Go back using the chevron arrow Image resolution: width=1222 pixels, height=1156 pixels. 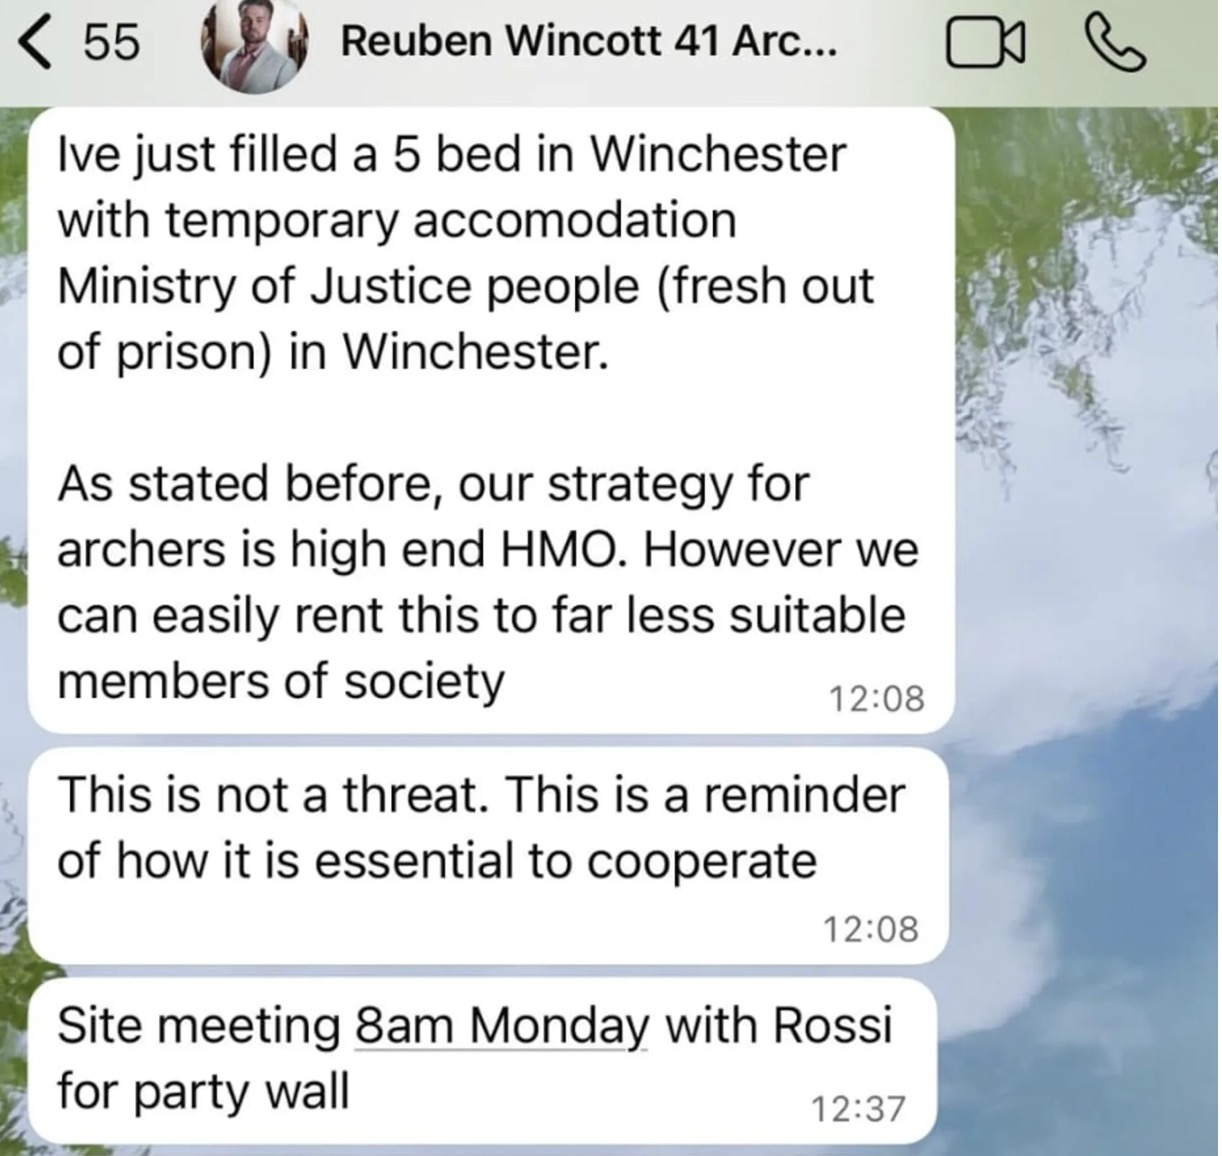coord(42,43)
